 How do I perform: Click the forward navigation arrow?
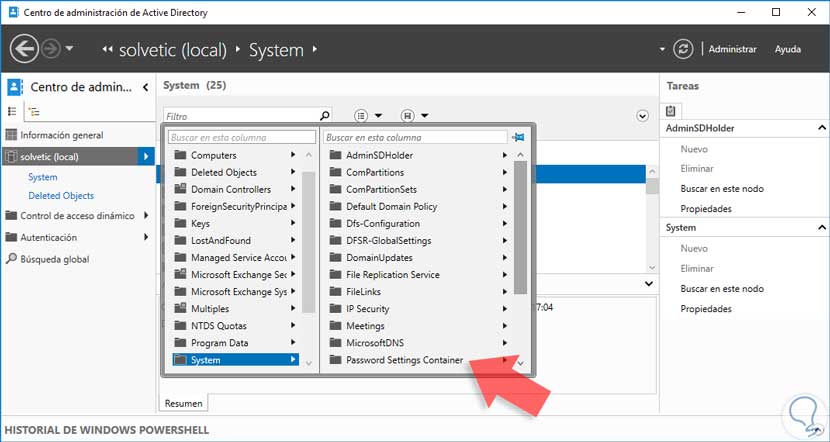coord(51,50)
